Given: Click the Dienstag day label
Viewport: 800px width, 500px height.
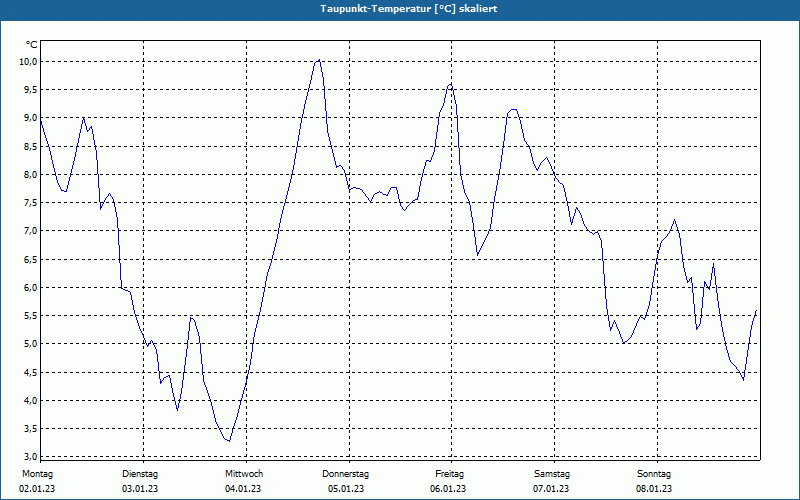Looking at the screenshot, I should (x=140, y=474).
